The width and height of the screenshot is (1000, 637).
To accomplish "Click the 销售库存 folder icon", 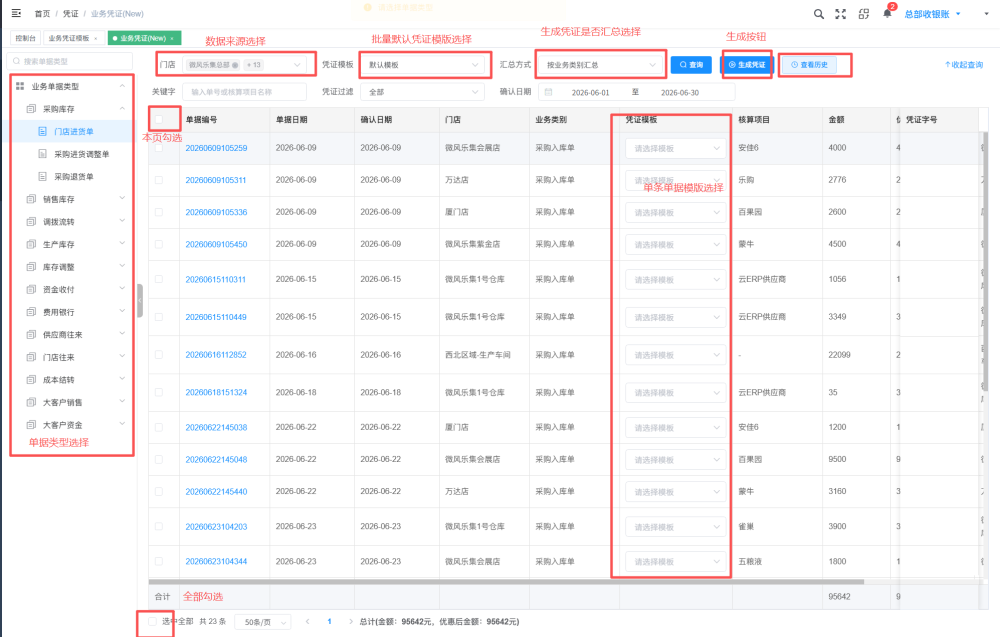I will pos(31,199).
